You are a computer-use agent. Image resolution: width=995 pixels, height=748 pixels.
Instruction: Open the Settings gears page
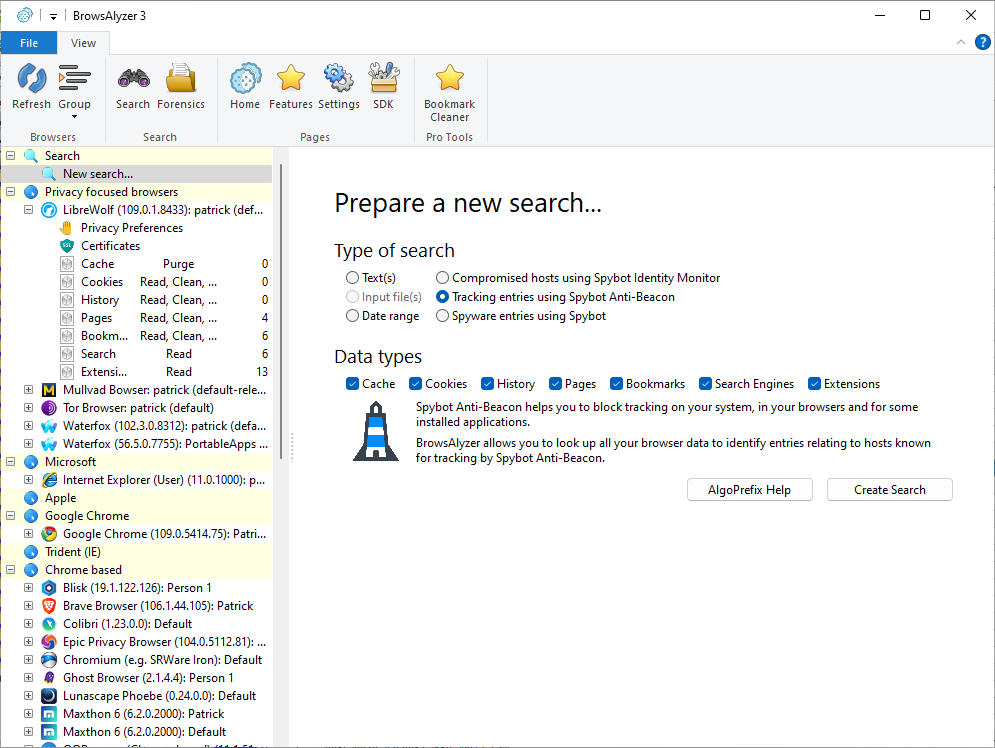pos(338,86)
